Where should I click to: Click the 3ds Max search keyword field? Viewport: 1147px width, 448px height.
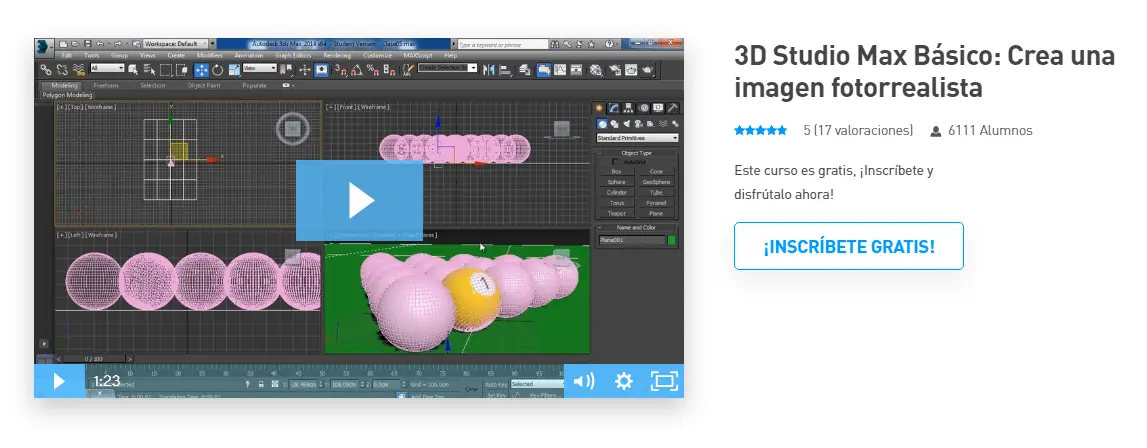503,45
